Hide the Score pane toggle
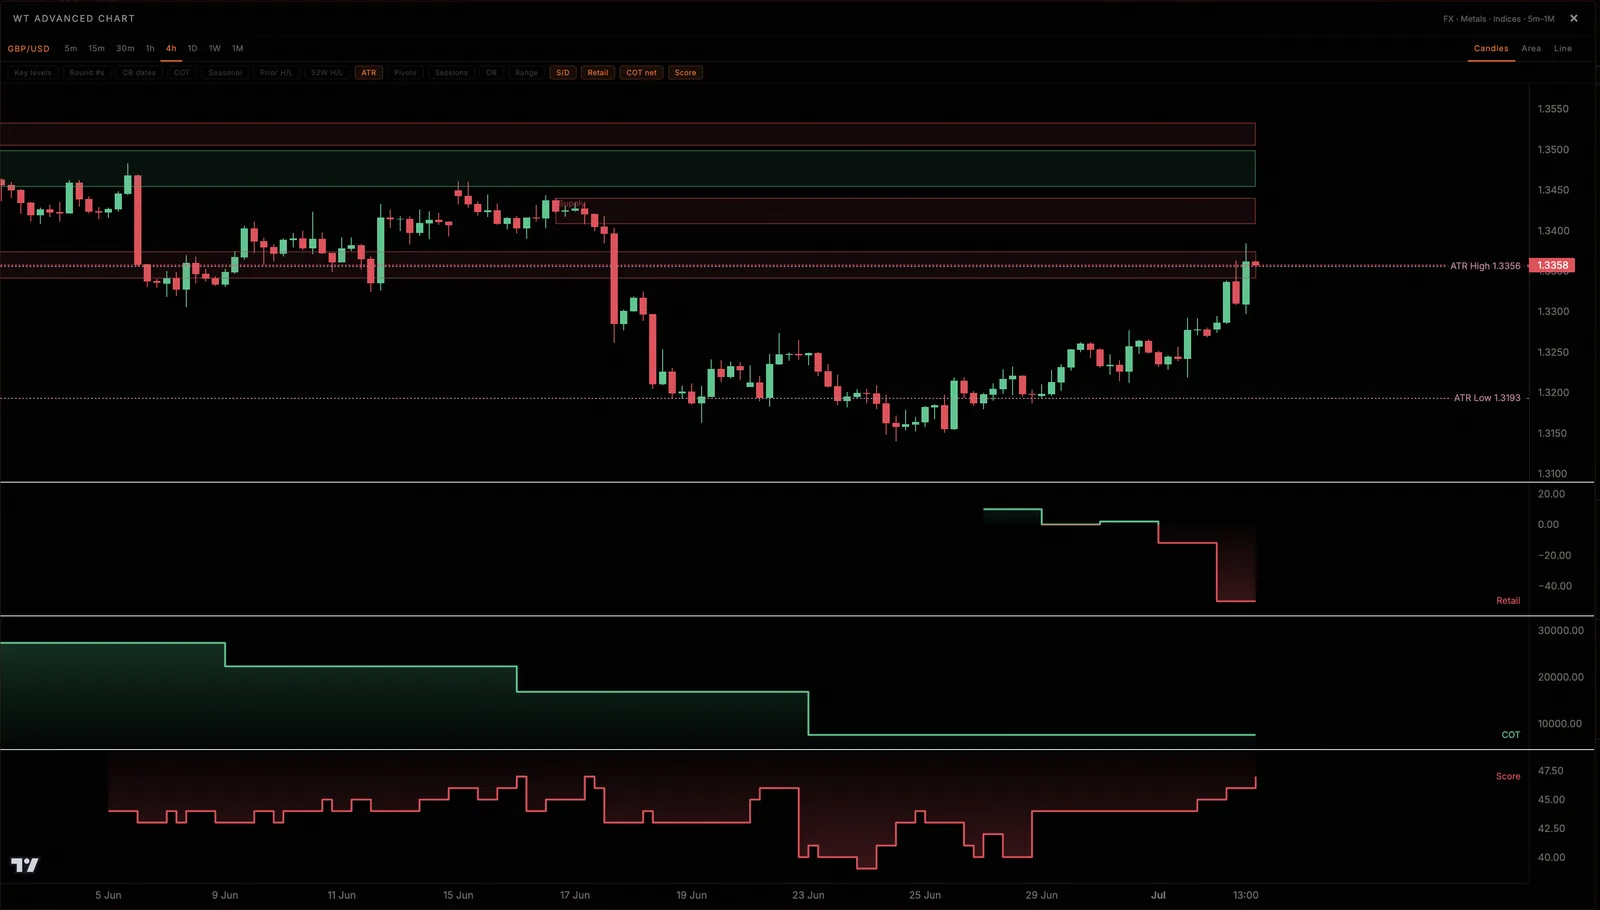Image resolution: width=1600 pixels, height=910 pixels. click(x=685, y=73)
